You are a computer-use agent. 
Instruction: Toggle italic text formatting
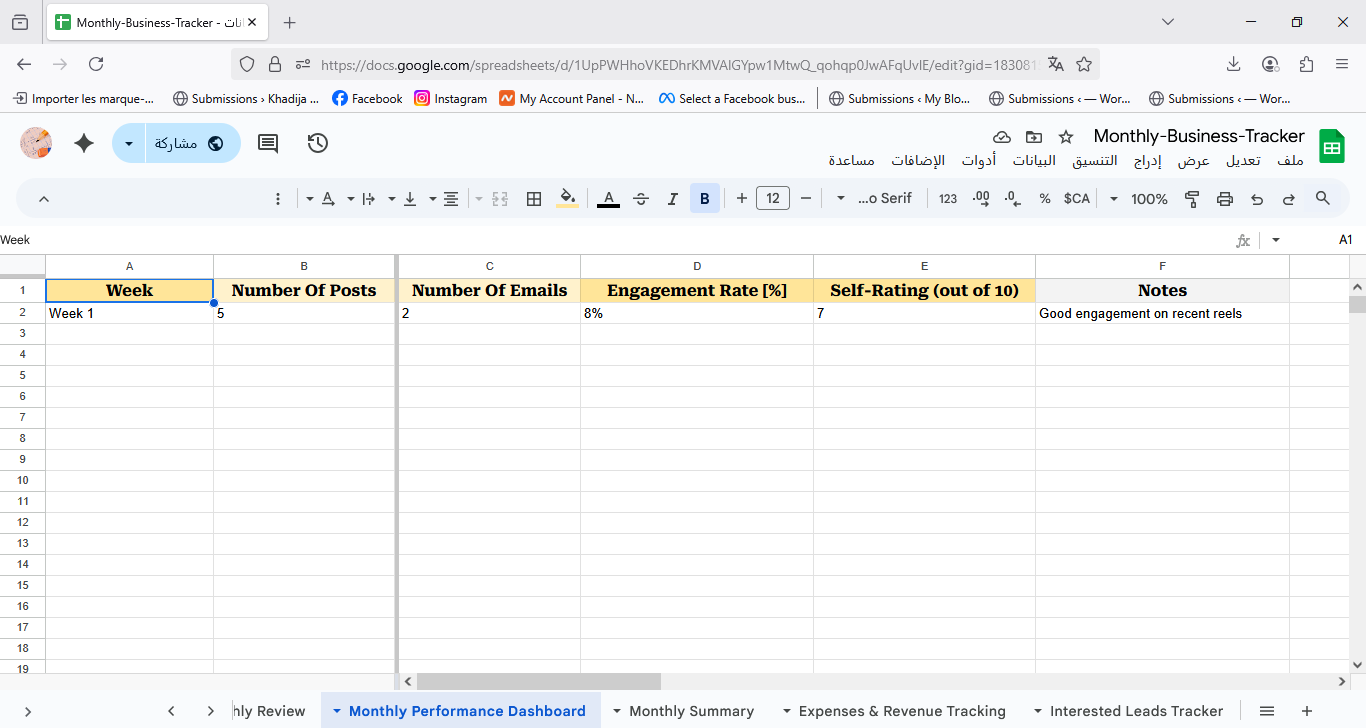coord(673,199)
